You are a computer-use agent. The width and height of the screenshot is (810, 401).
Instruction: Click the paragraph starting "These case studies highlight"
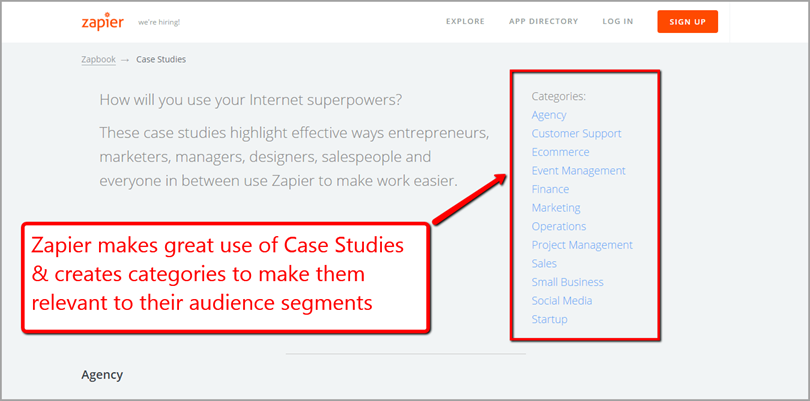tap(294, 157)
